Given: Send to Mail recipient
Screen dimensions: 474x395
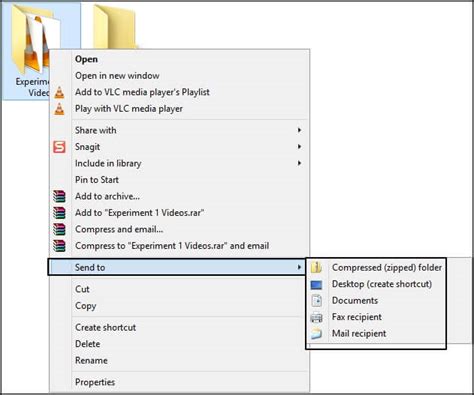Looking at the screenshot, I should pyautogui.click(x=359, y=334).
